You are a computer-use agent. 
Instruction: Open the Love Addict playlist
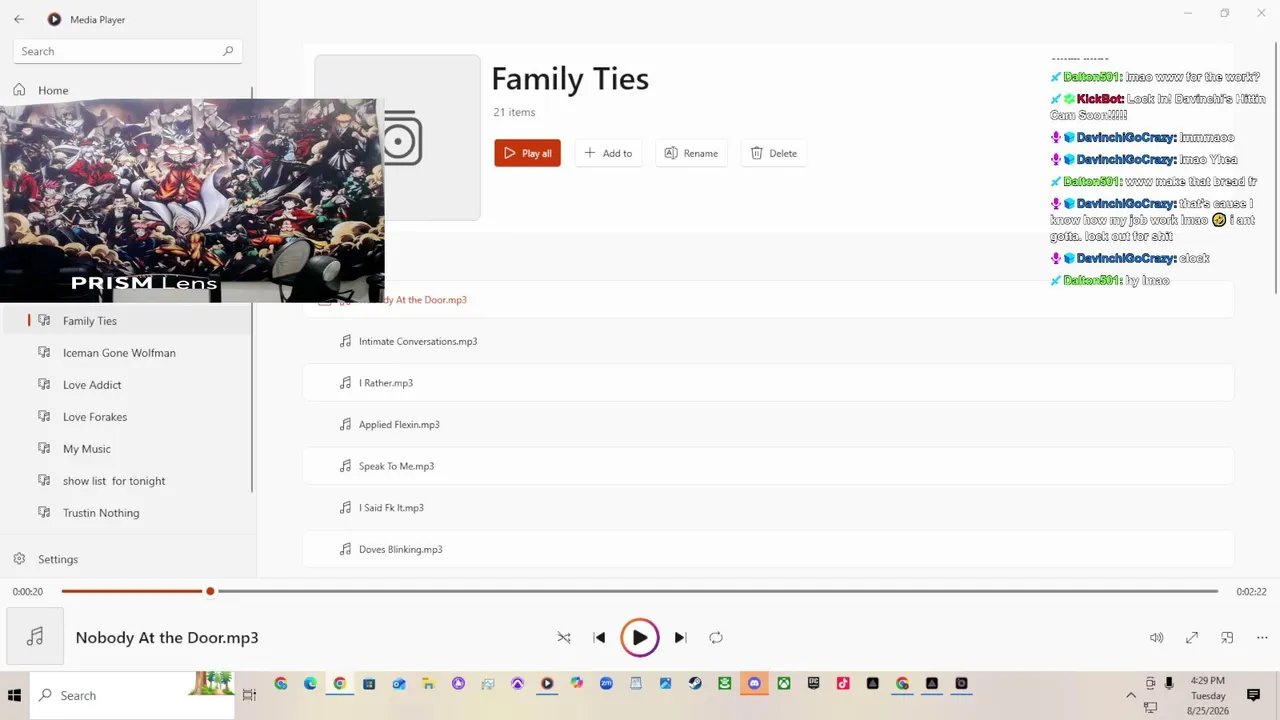point(127,385)
